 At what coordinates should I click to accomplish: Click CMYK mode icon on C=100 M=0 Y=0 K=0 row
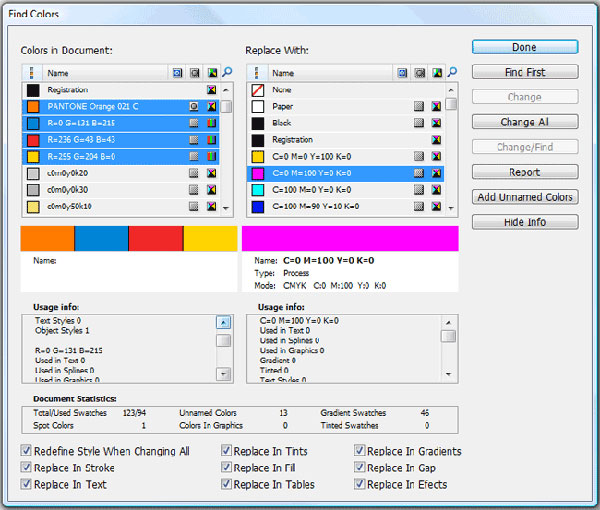coord(436,190)
